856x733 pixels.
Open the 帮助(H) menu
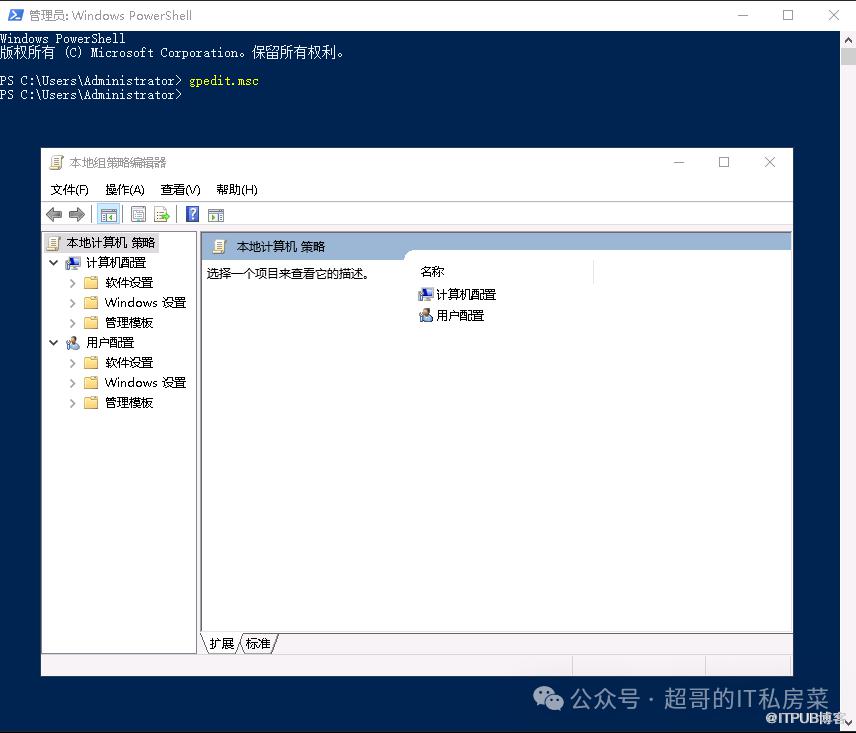(236, 189)
